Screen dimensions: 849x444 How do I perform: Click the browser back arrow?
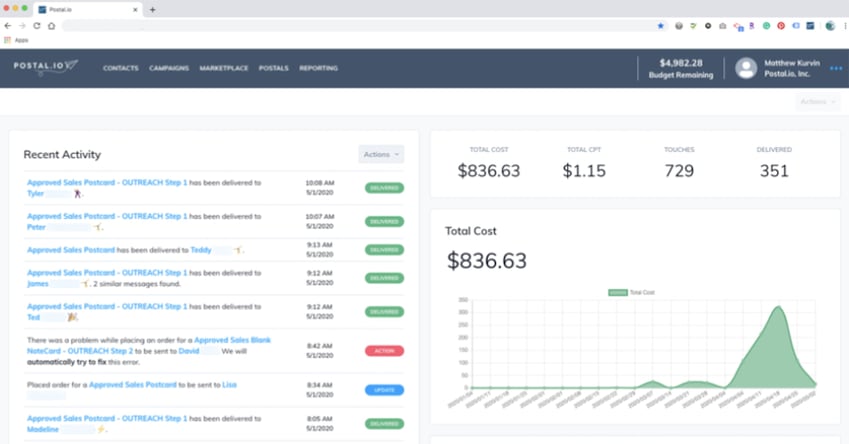(x=9, y=26)
